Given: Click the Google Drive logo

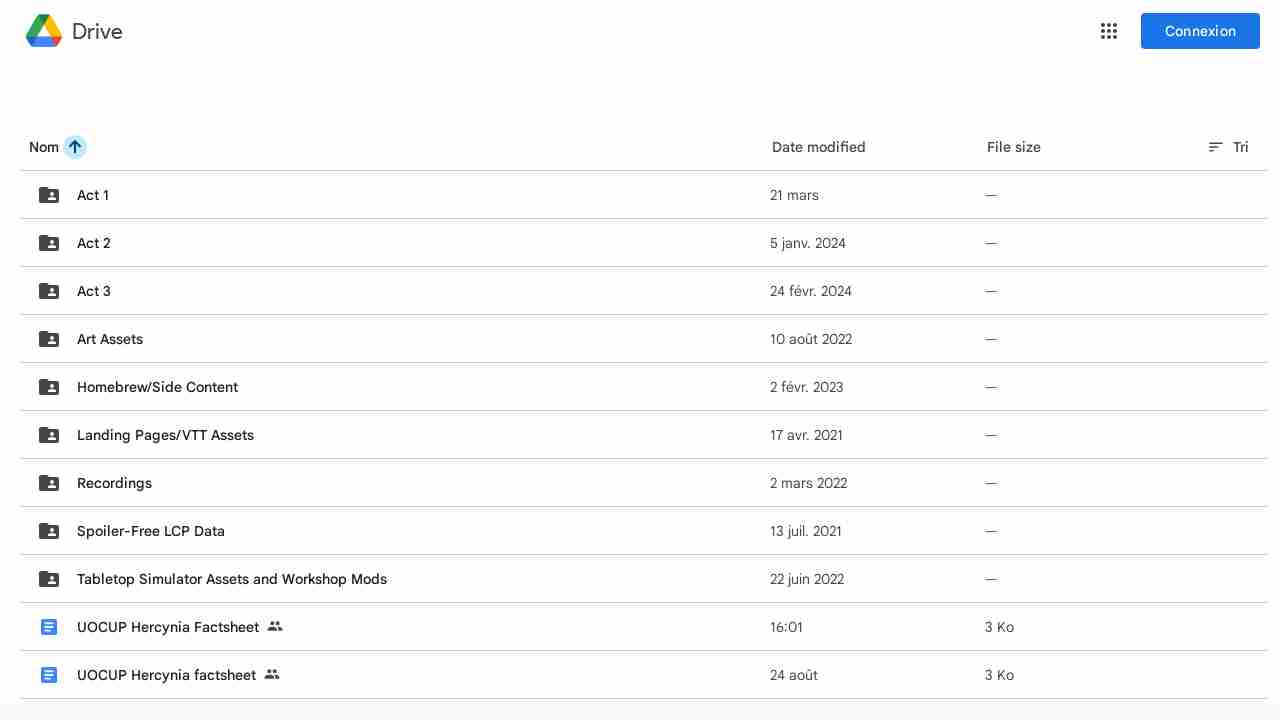Looking at the screenshot, I should 44,31.
